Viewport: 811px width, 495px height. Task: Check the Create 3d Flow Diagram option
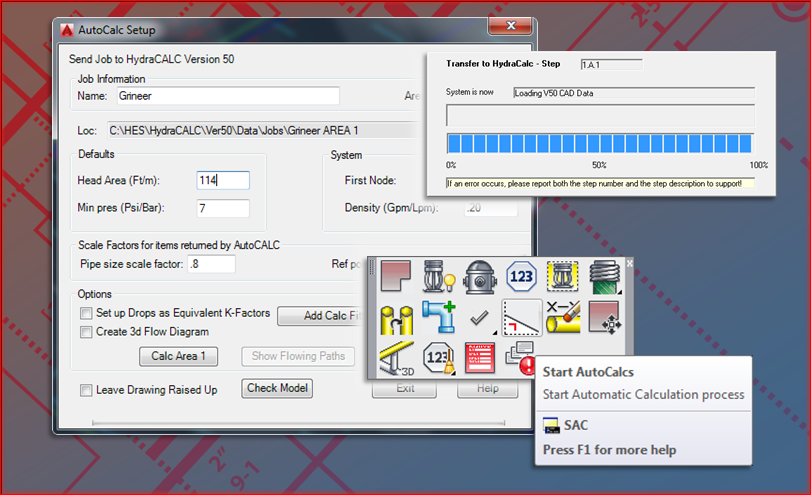tap(87, 332)
